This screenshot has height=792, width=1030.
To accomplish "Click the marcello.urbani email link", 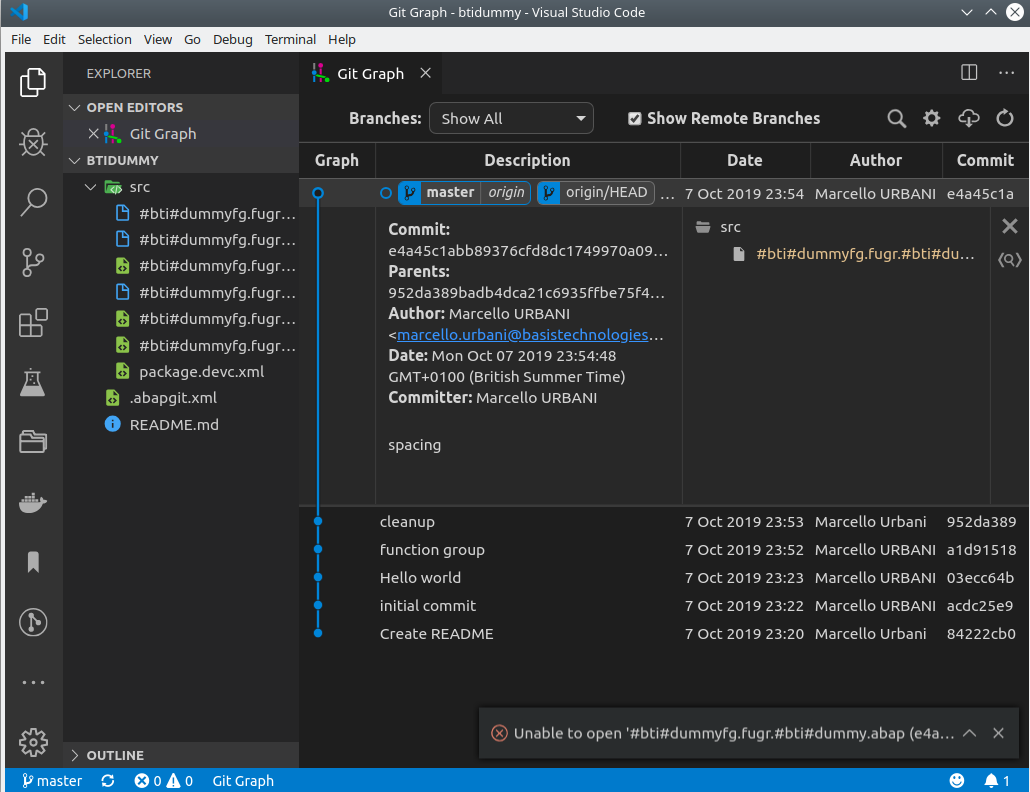I will coord(523,335).
